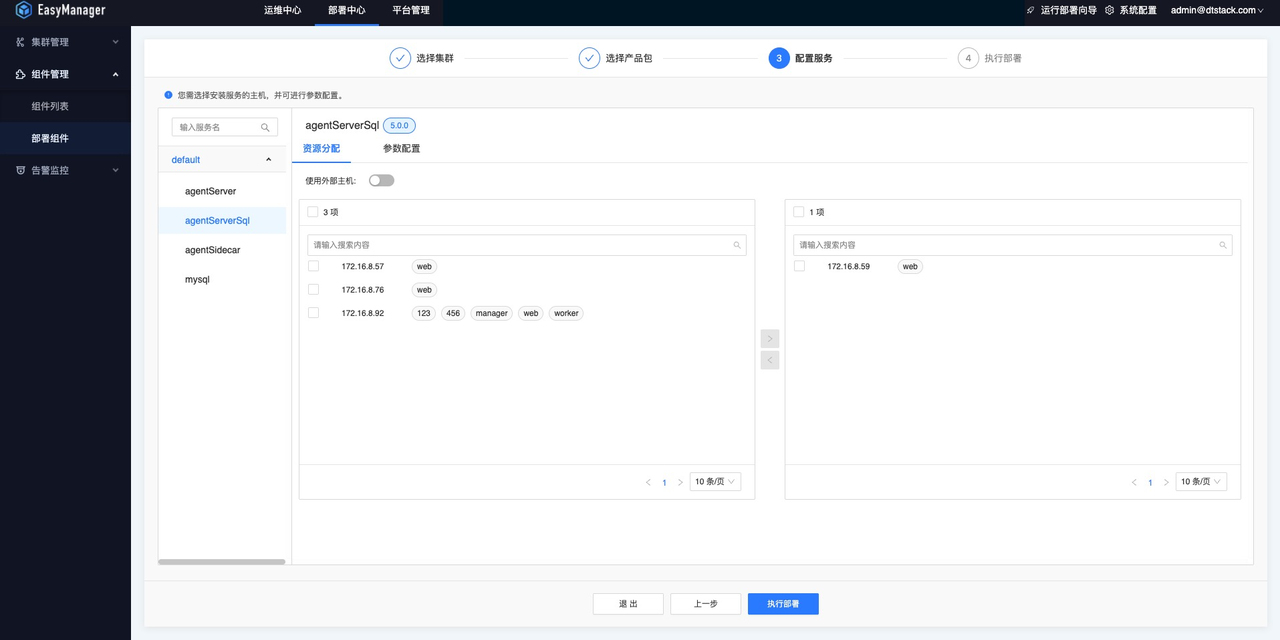
Task: Click the 告警监控 sidebar icon
Action: click(21, 170)
